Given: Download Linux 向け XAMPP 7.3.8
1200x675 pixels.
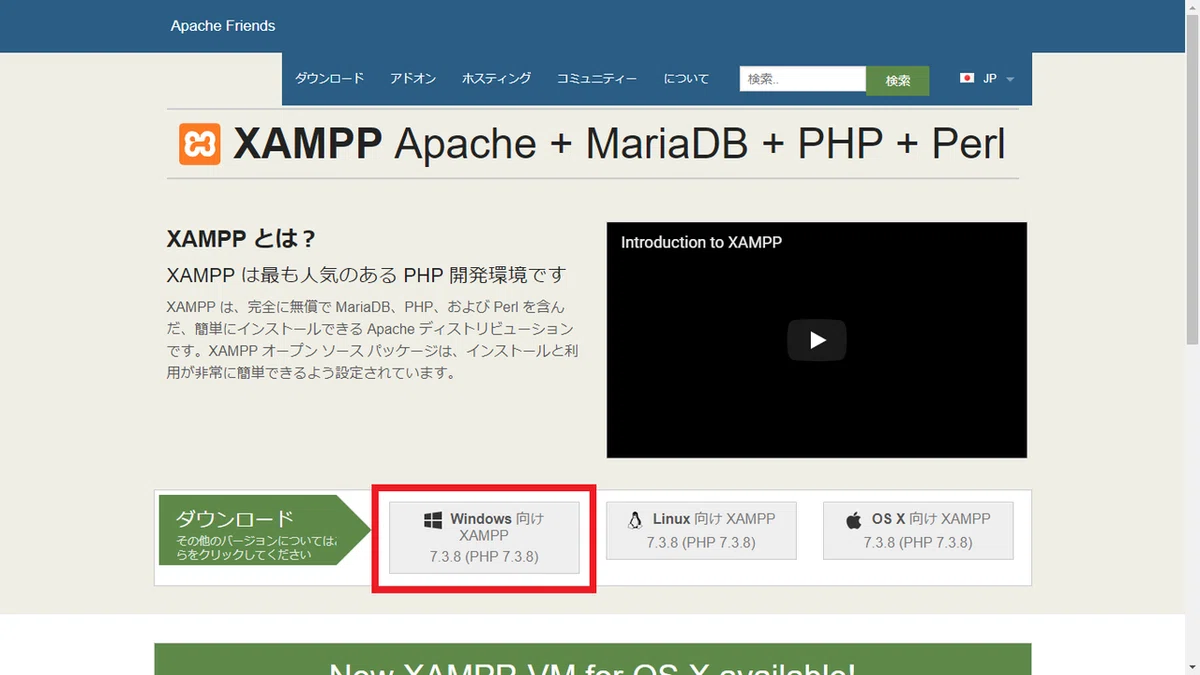Looking at the screenshot, I should [x=701, y=530].
